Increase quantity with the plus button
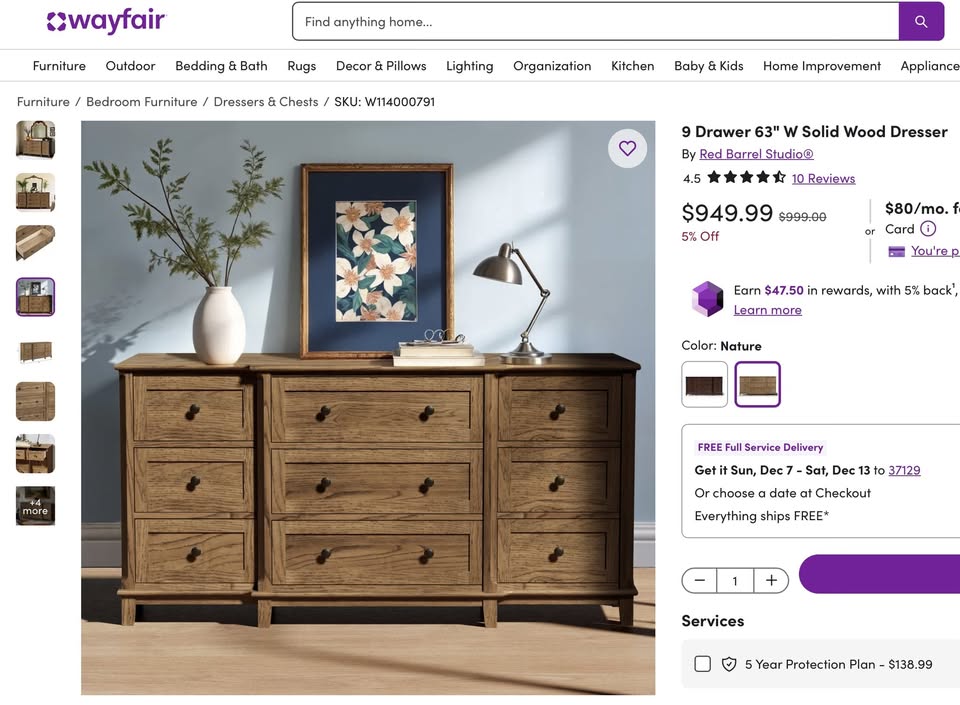Viewport: 960px width, 705px height. [771, 580]
